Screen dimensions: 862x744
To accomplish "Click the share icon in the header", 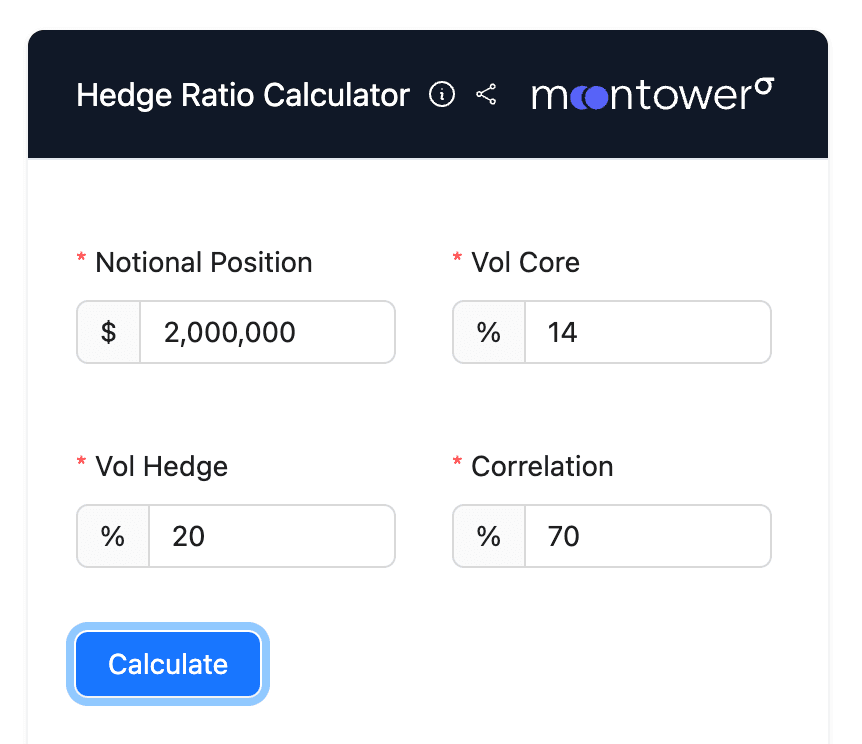I will point(488,95).
